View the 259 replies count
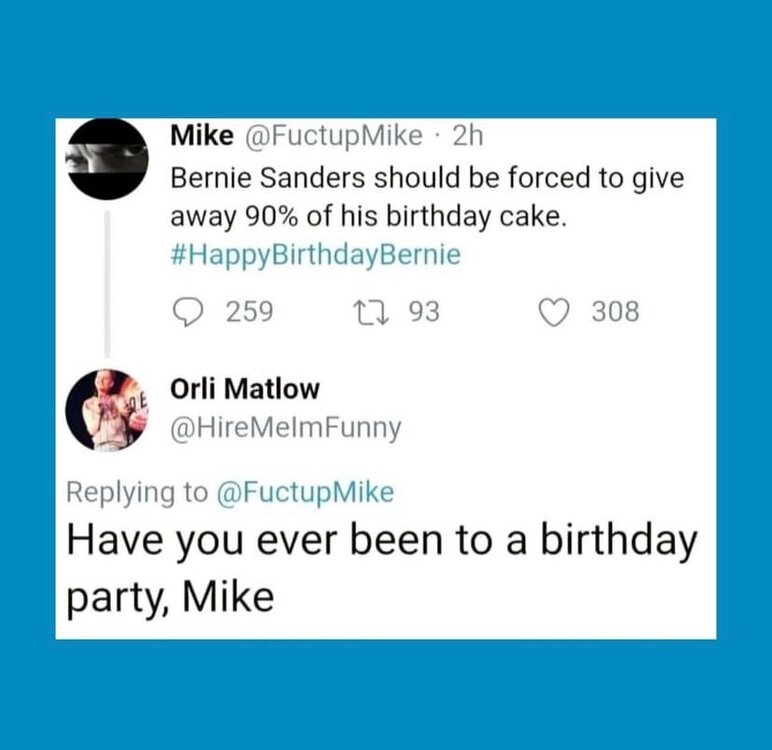The width and height of the screenshot is (772, 750). [x=248, y=312]
